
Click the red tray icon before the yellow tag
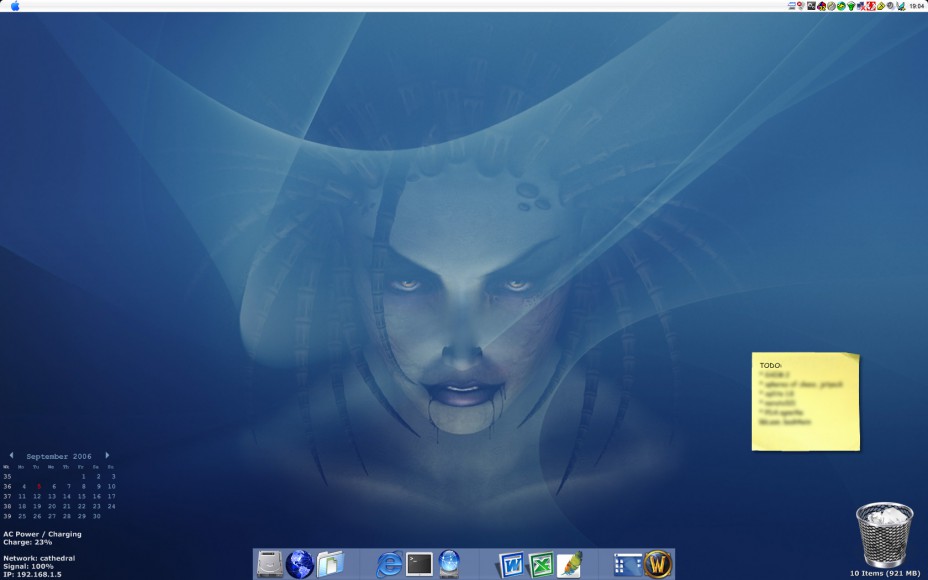point(871,6)
